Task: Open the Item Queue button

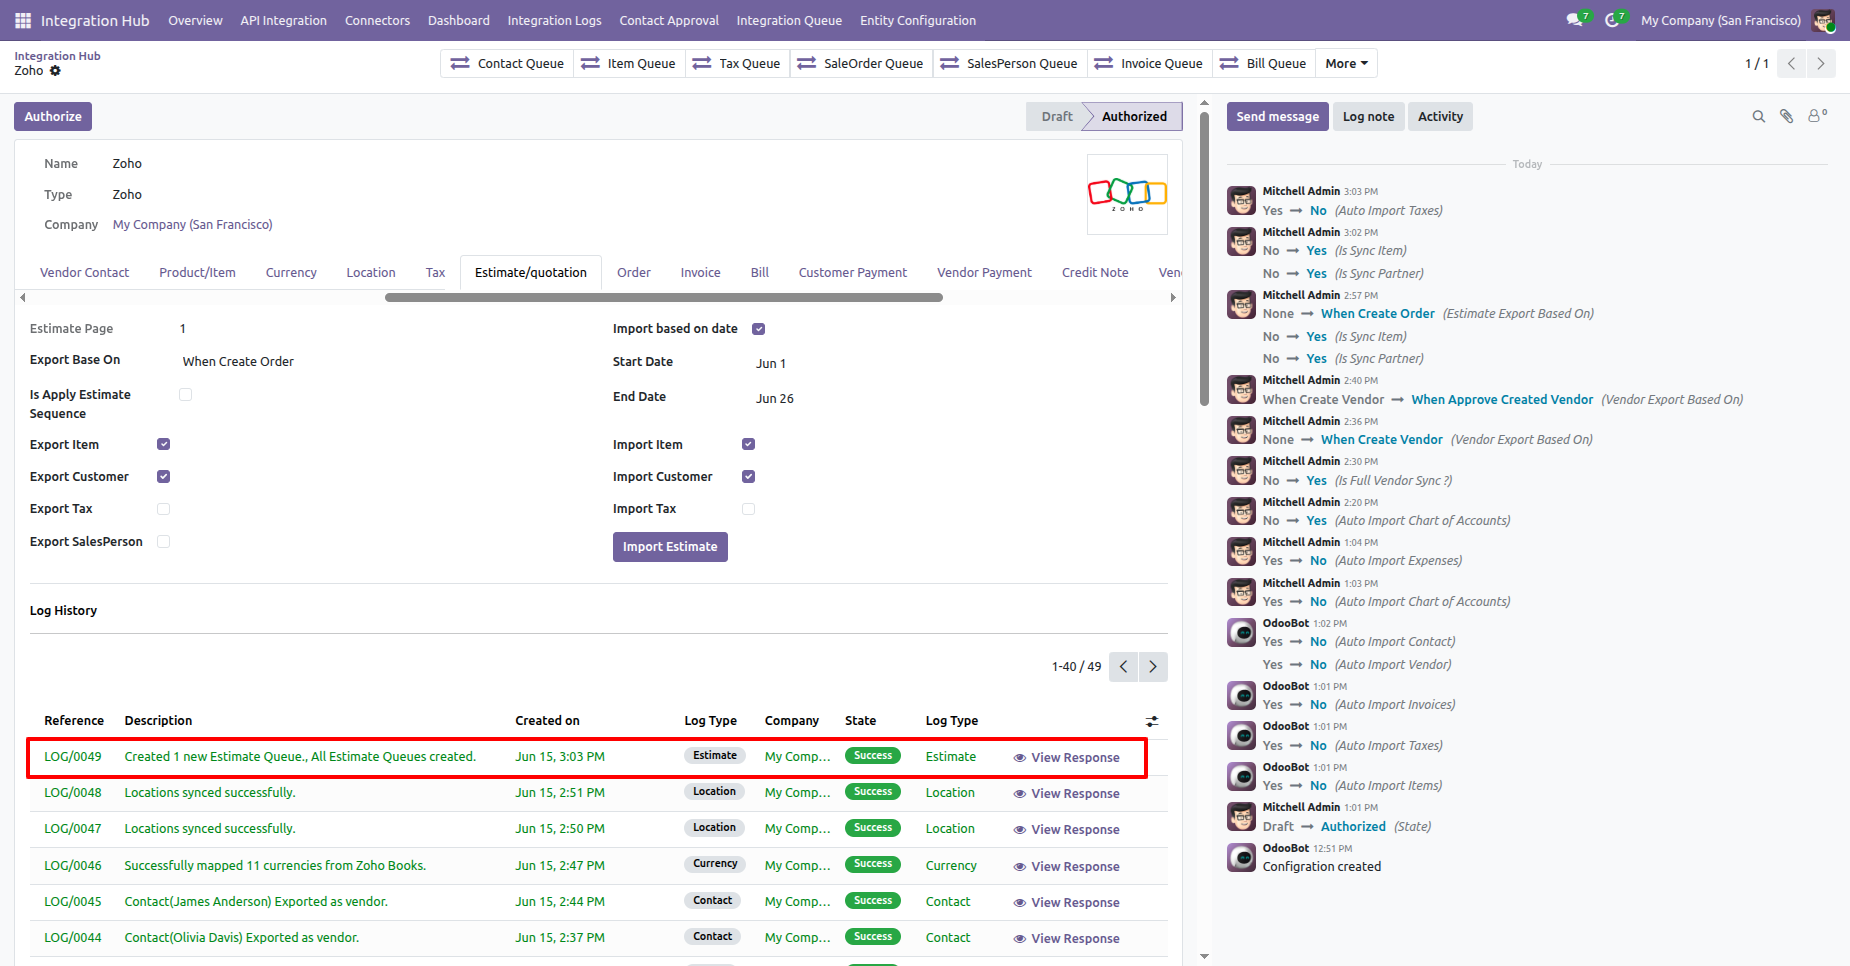Action: click(x=628, y=64)
